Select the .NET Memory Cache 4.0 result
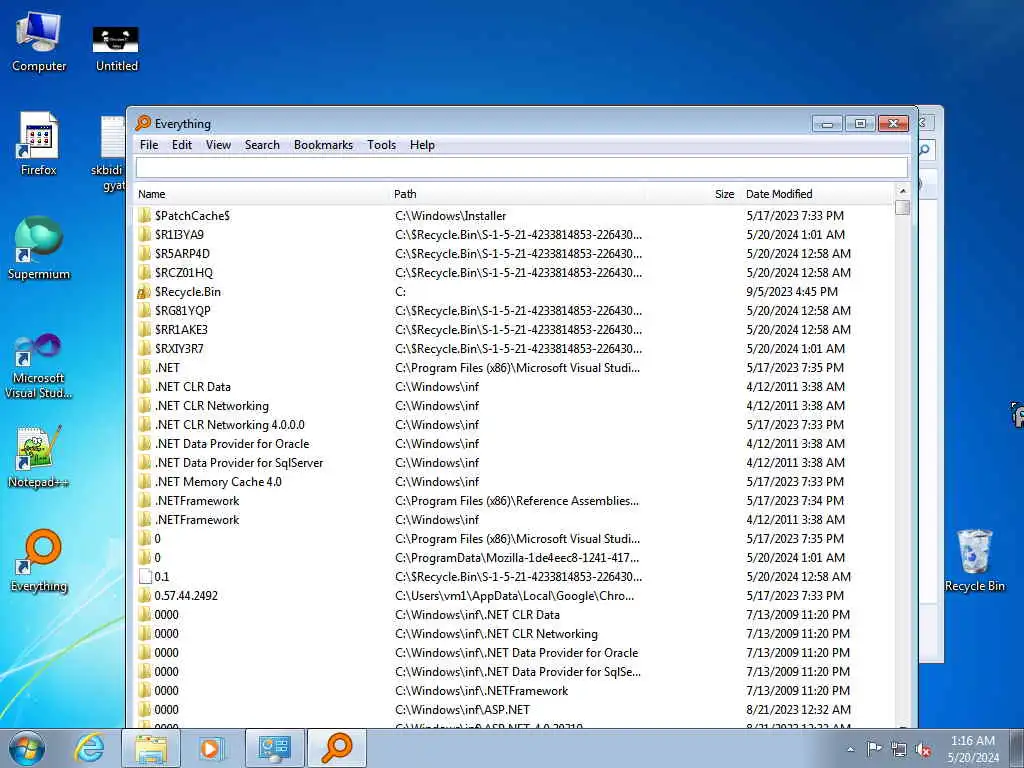This screenshot has width=1024, height=768. 218,481
